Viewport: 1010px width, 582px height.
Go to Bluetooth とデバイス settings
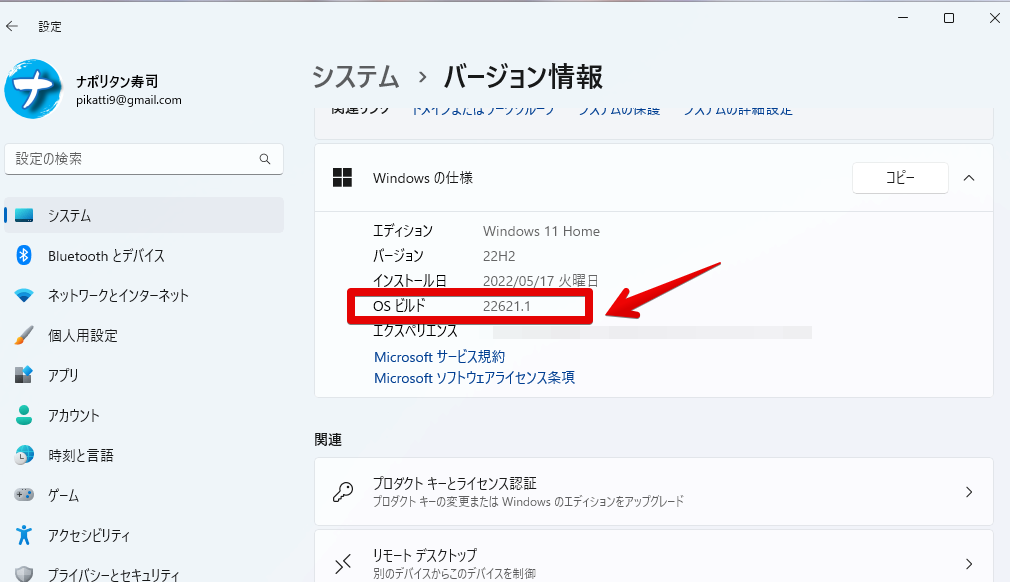106,256
